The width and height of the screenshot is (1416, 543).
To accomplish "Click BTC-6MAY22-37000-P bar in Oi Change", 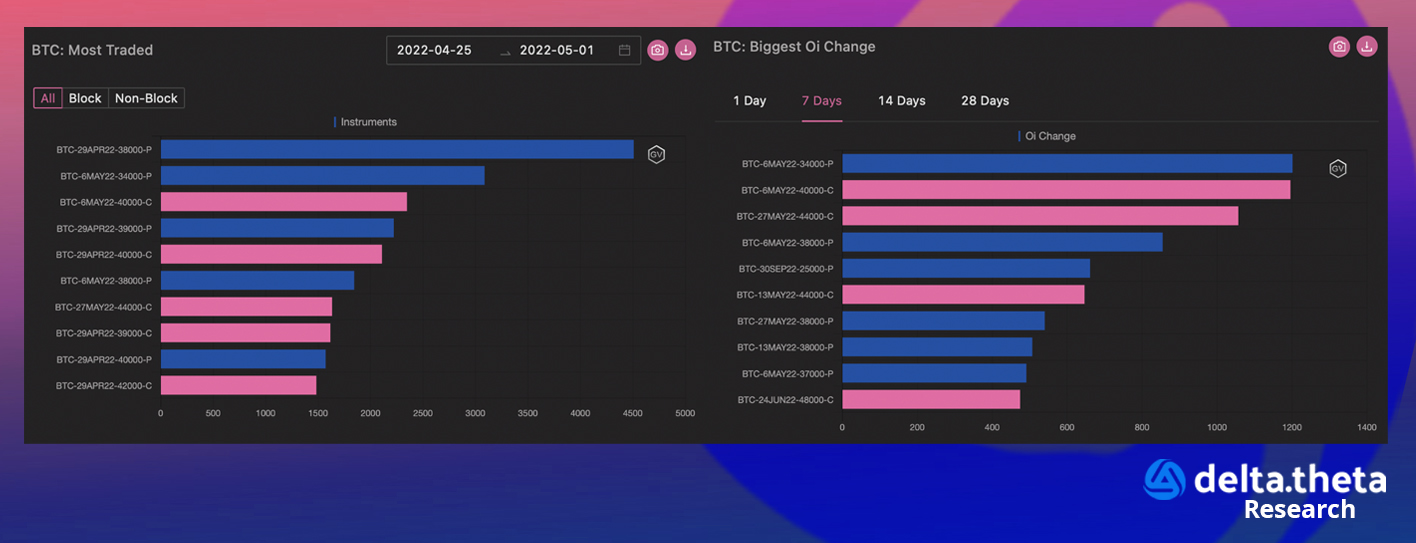I will [x=934, y=373].
